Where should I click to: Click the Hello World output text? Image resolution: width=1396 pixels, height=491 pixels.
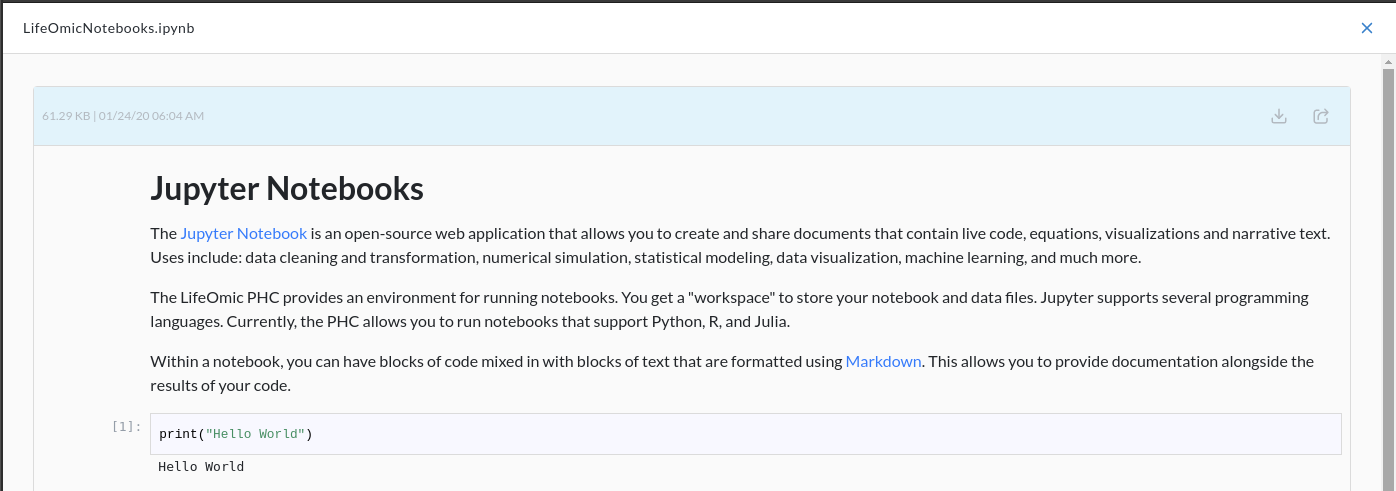[x=201, y=467]
